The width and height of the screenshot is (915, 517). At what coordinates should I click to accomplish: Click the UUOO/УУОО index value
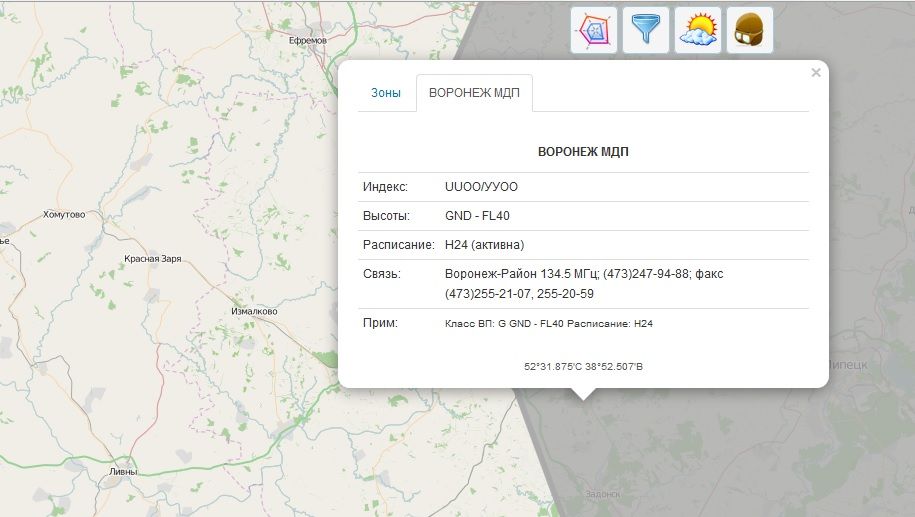coord(481,187)
